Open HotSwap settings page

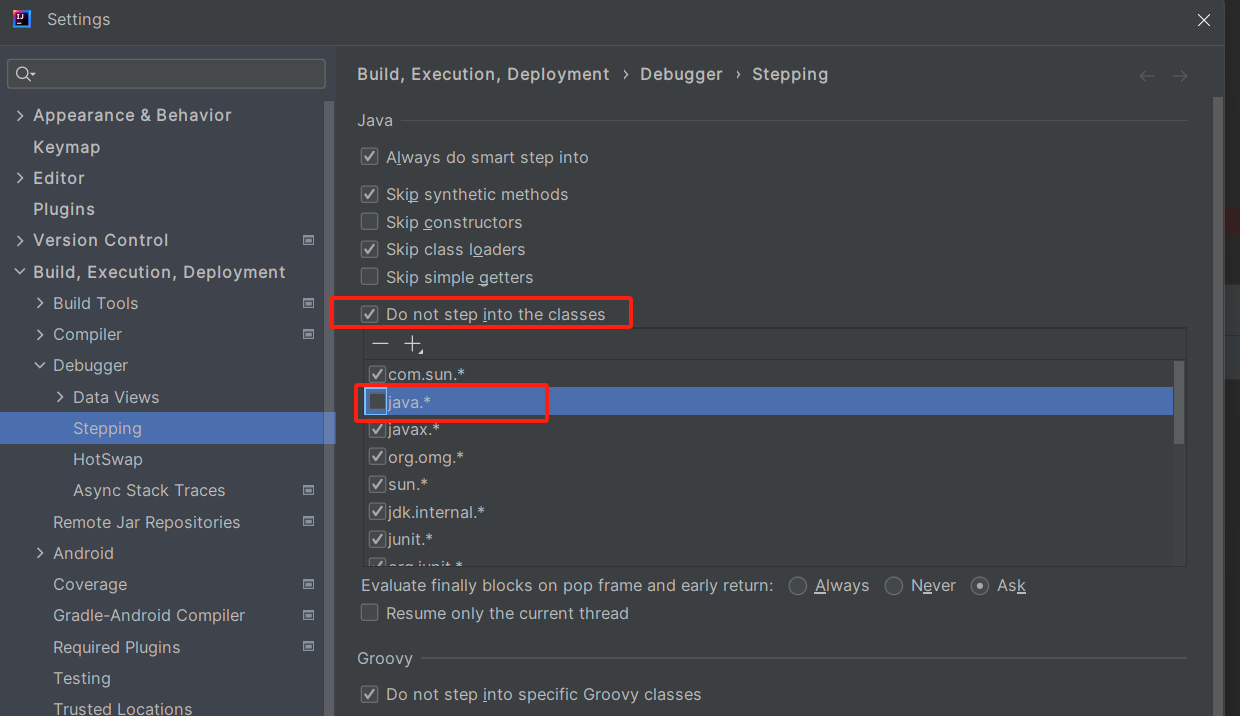(108, 459)
